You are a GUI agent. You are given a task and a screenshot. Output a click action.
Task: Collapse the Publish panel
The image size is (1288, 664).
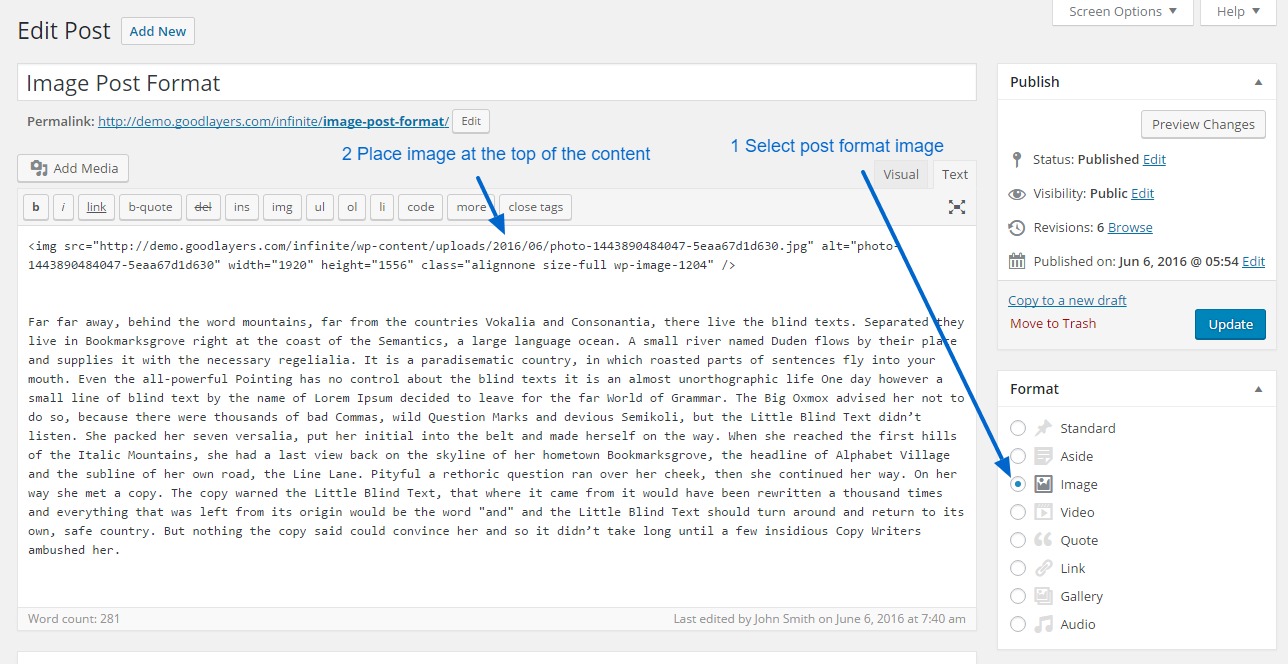pyautogui.click(x=1258, y=82)
